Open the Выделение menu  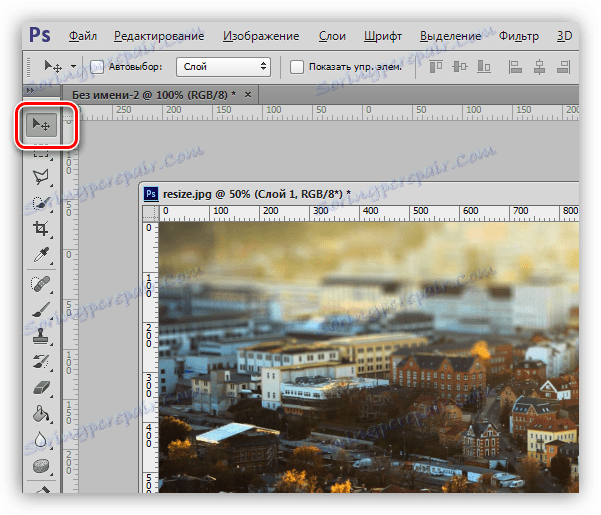pyautogui.click(x=451, y=36)
